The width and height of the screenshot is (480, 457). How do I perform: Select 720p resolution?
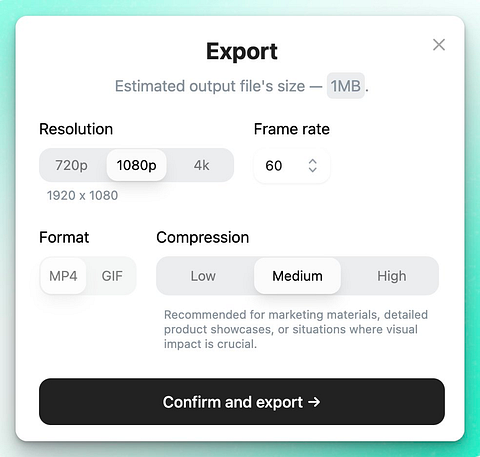click(x=71, y=165)
